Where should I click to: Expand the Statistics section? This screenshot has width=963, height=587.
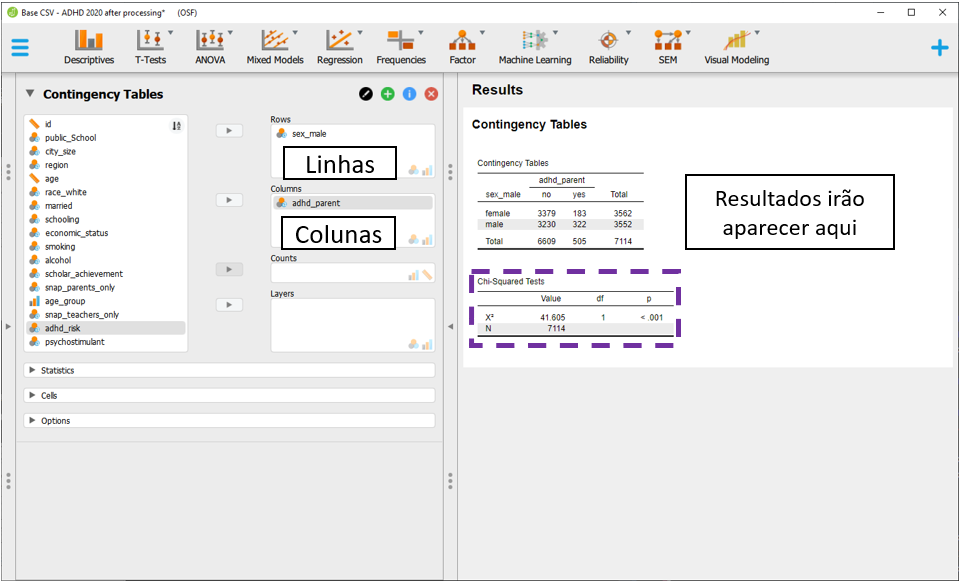tap(57, 370)
